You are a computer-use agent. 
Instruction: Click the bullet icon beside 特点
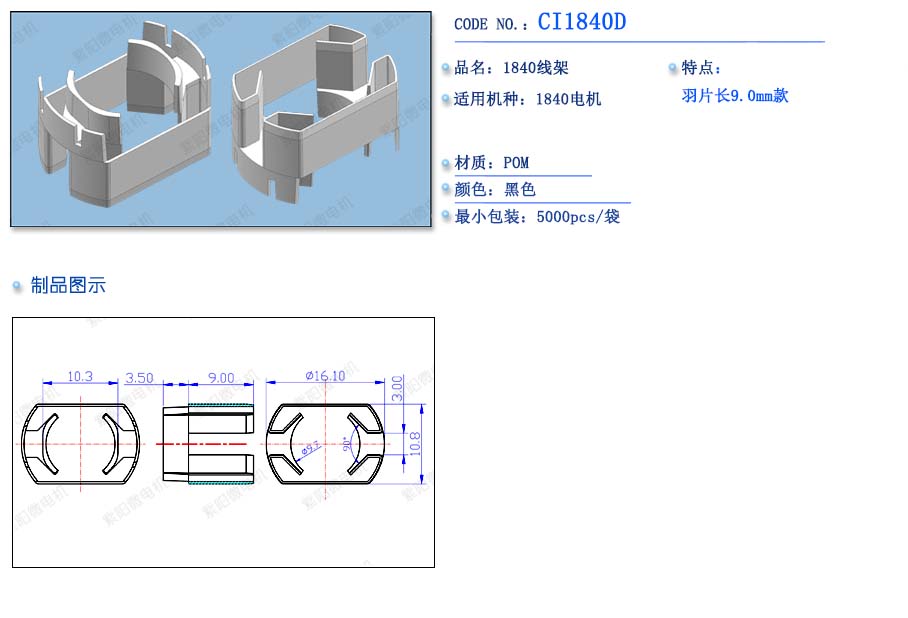click(x=673, y=69)
